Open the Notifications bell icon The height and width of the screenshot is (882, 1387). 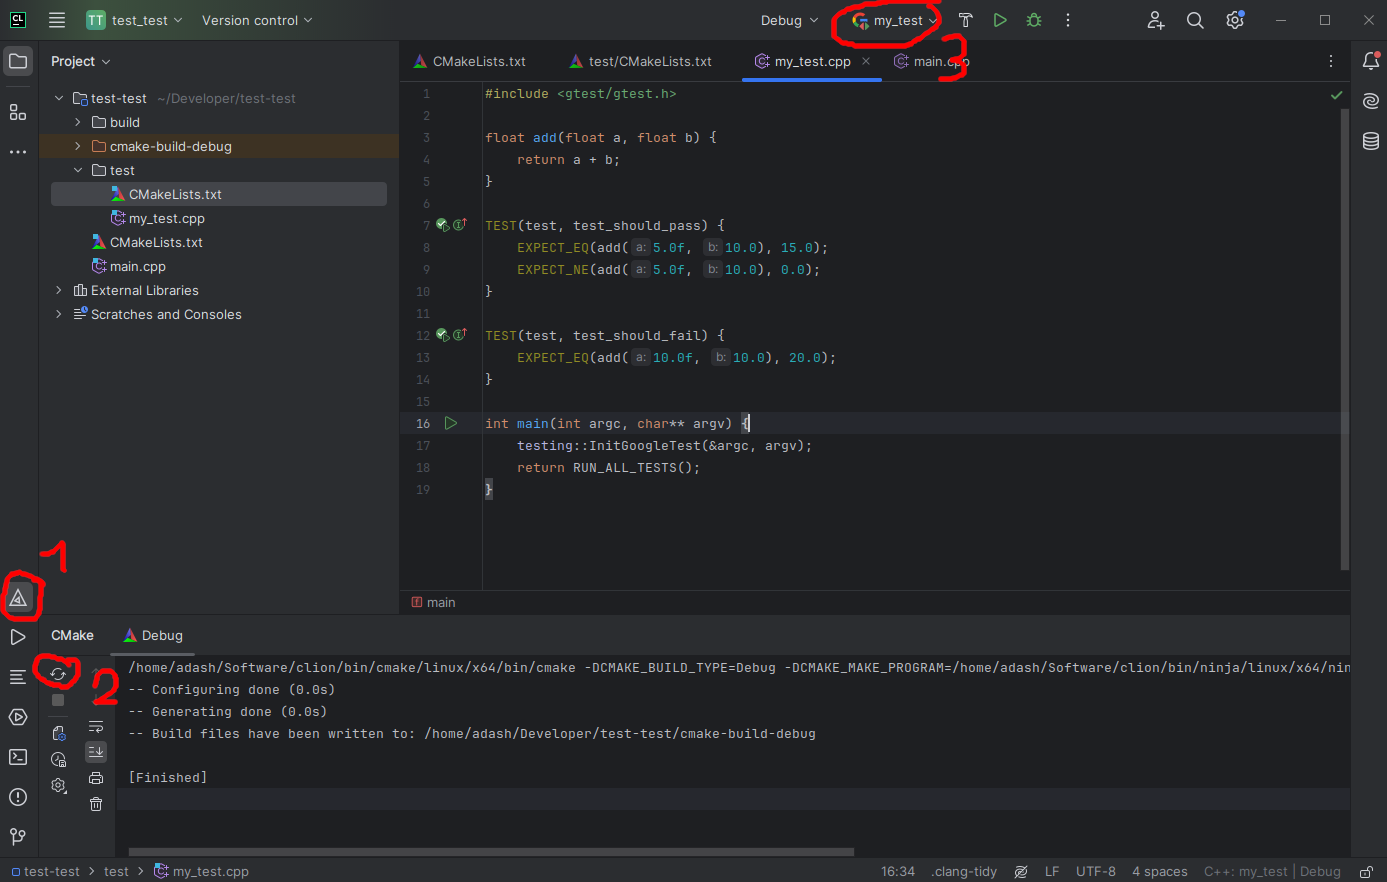coord(1371,61)
